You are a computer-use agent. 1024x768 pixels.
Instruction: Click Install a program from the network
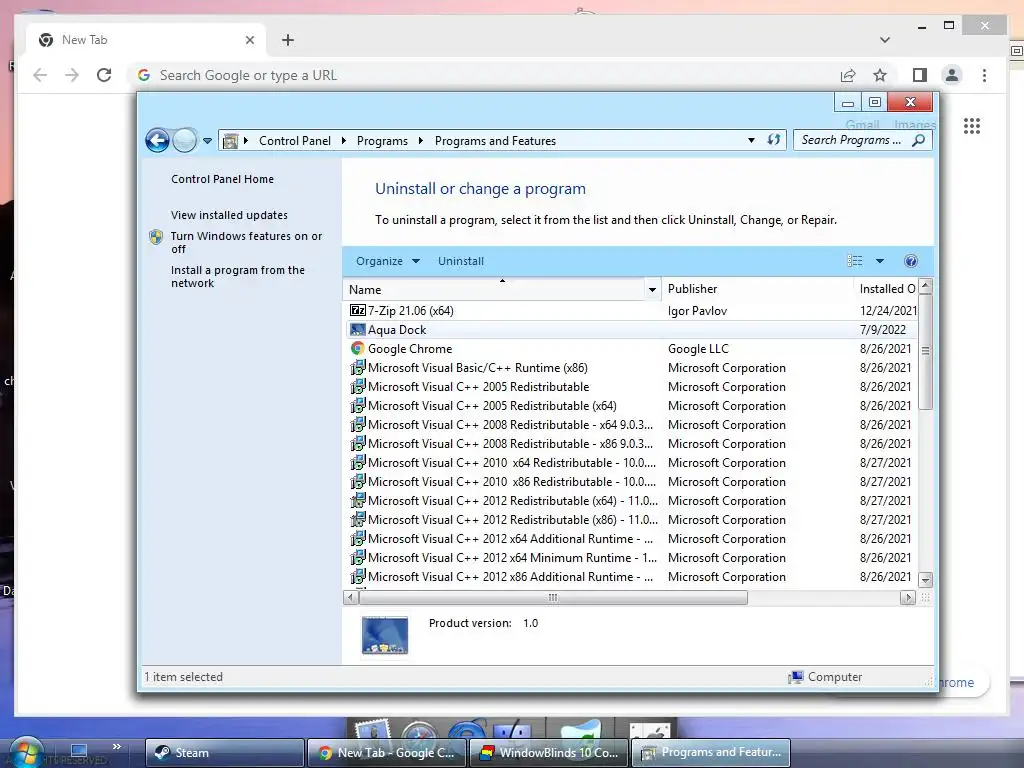pos(238,276)
